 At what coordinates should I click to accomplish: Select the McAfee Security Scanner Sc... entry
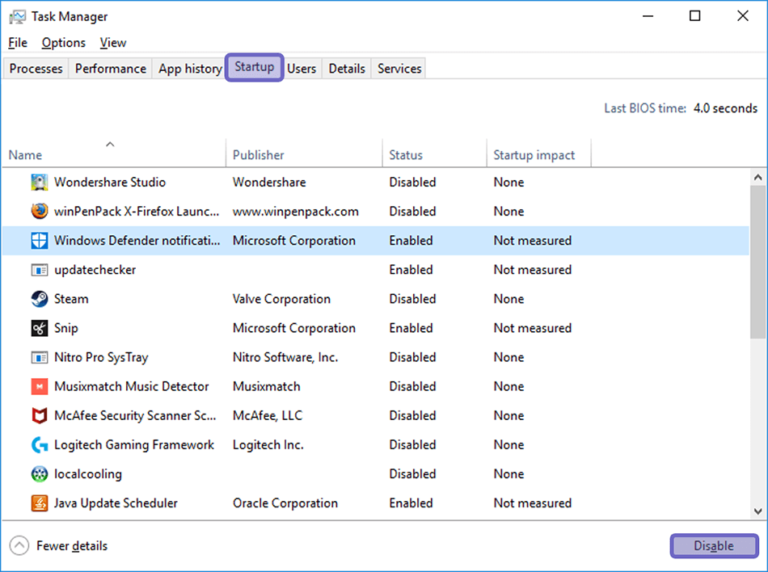tap(135, 416)
